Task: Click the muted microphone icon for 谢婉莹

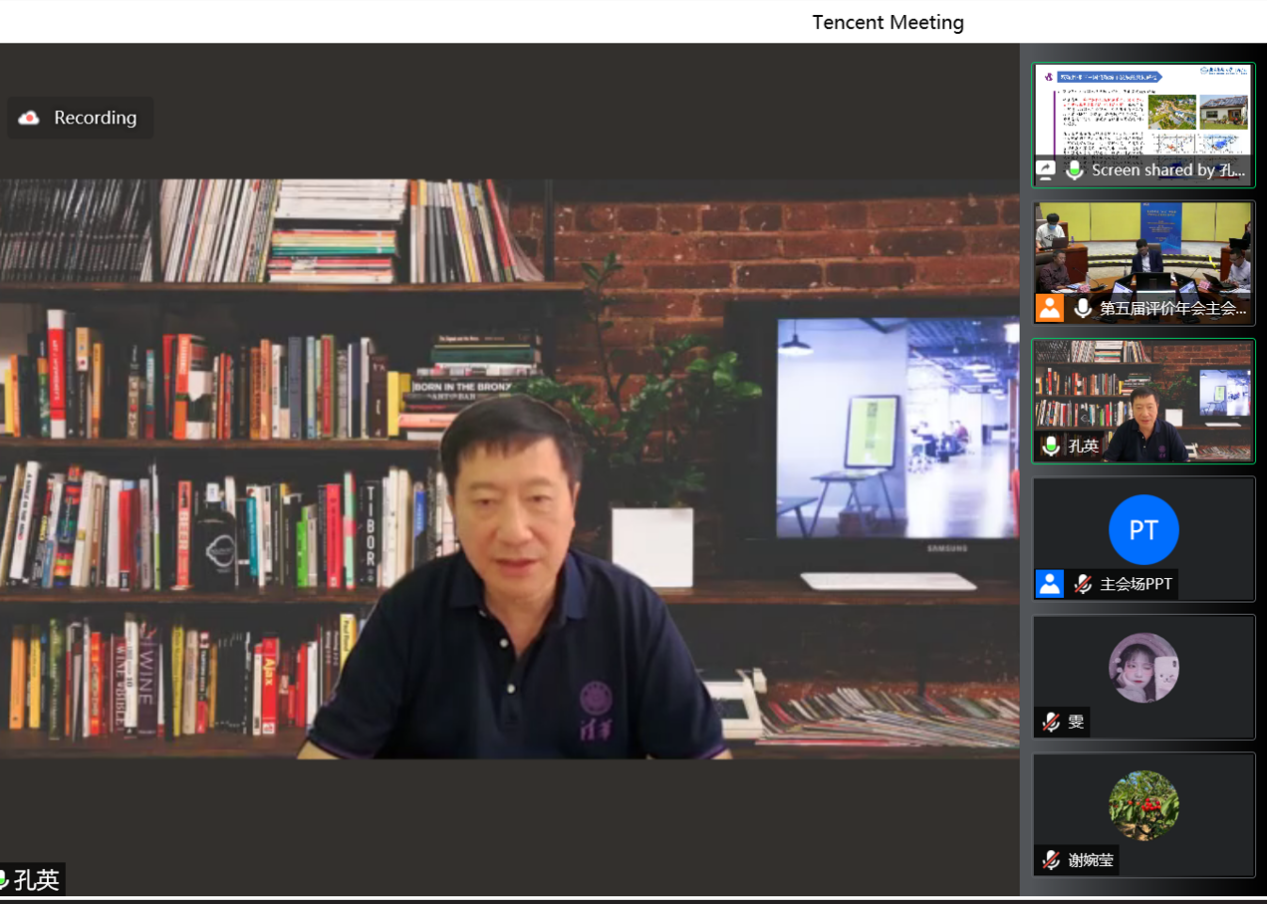Action: pyautogui.click(x=1051, y=860)
